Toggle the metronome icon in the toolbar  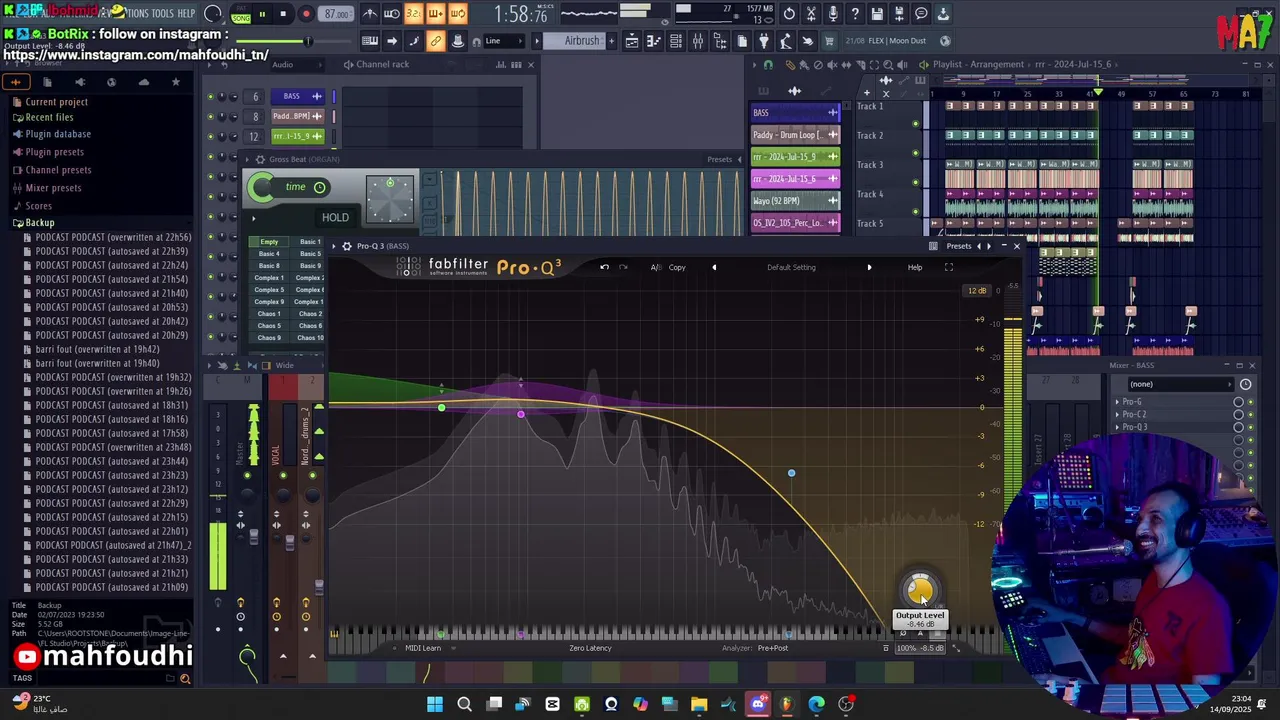370,14
